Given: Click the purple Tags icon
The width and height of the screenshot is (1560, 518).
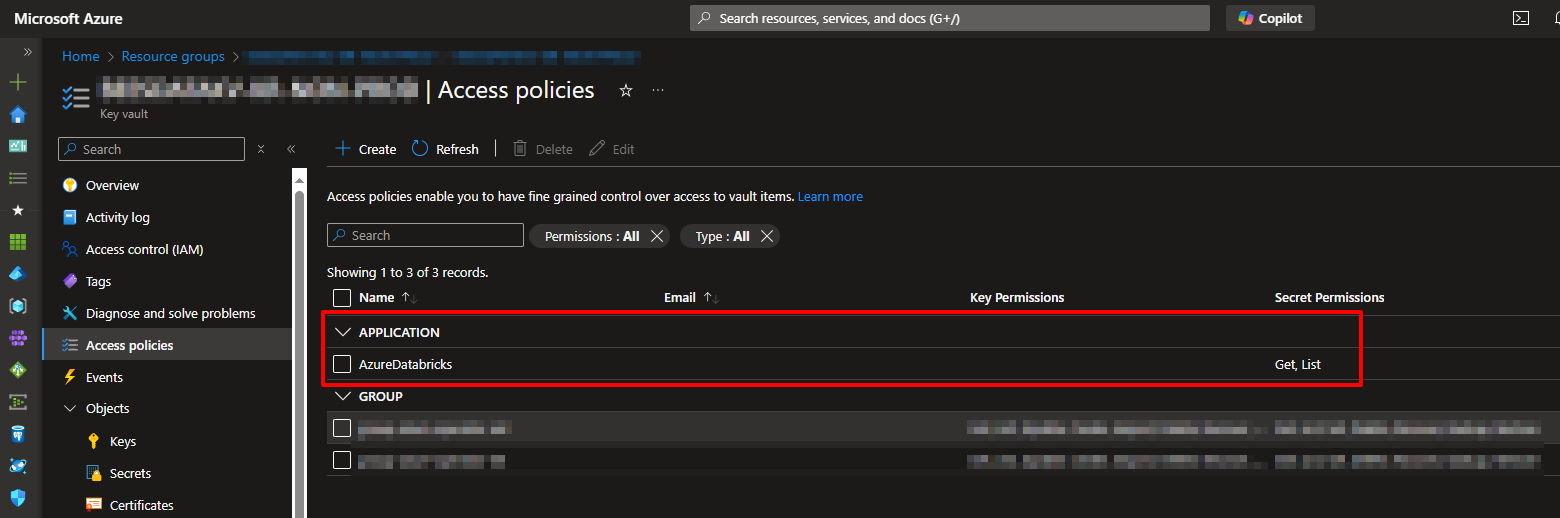Looking at the screenshot, I should tap(69, 281).
